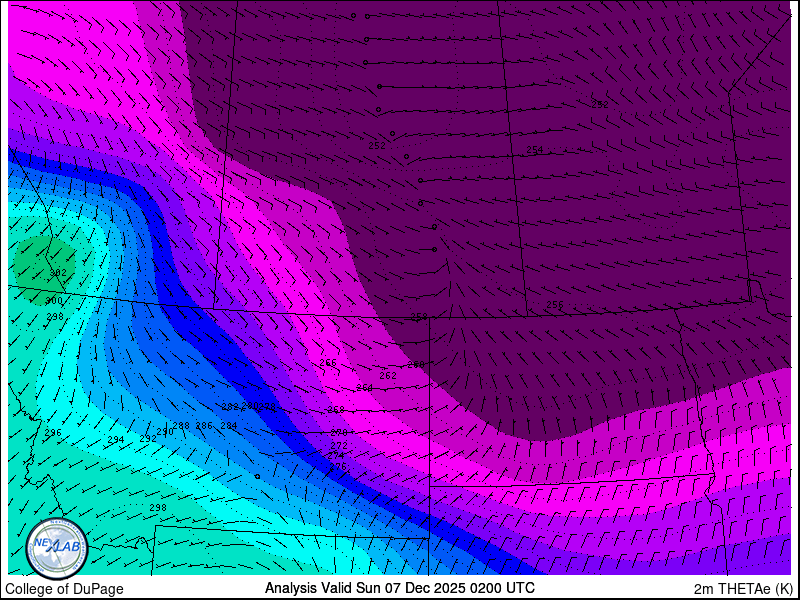Image resolution: width=800 pixels, height=600 pixels.
Task: Click the 288 contour label
Action: pos(181,426)
